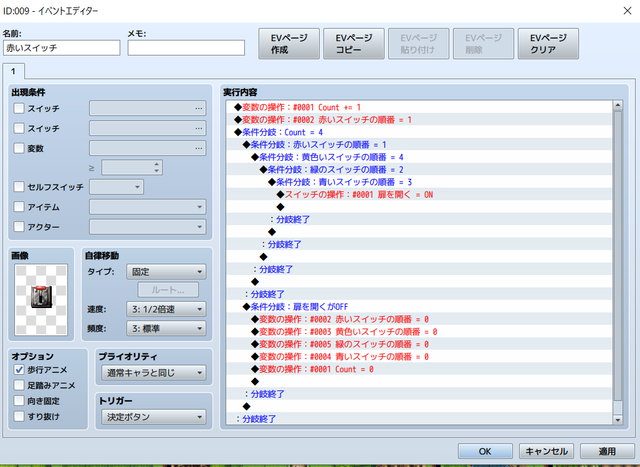Click the EVページクリア button
Screen dimensions: 640x467
(548, 44)
